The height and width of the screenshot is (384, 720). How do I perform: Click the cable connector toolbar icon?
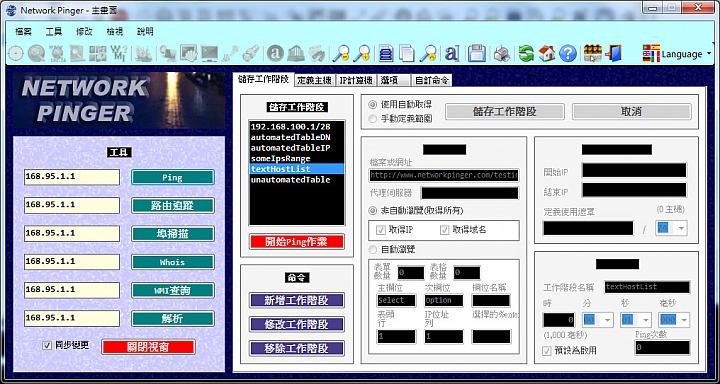coord(230,54)
